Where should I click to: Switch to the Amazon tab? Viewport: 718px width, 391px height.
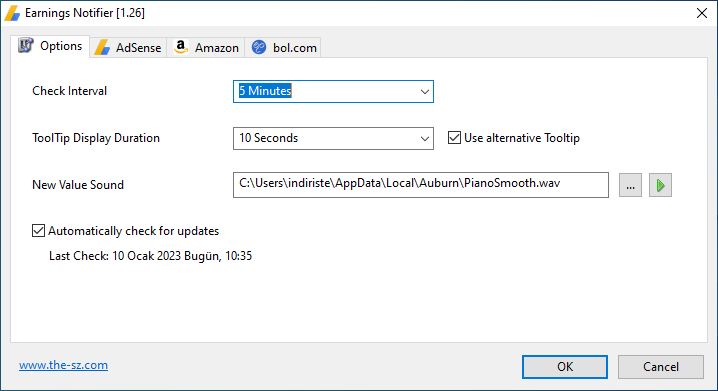pyautogui.click(x=206, y=48)
